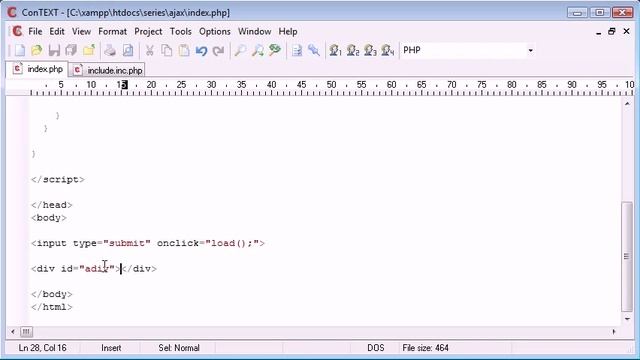Open the Tools menu
Screen dimensions: 640x360
click(x=180, y=31)
